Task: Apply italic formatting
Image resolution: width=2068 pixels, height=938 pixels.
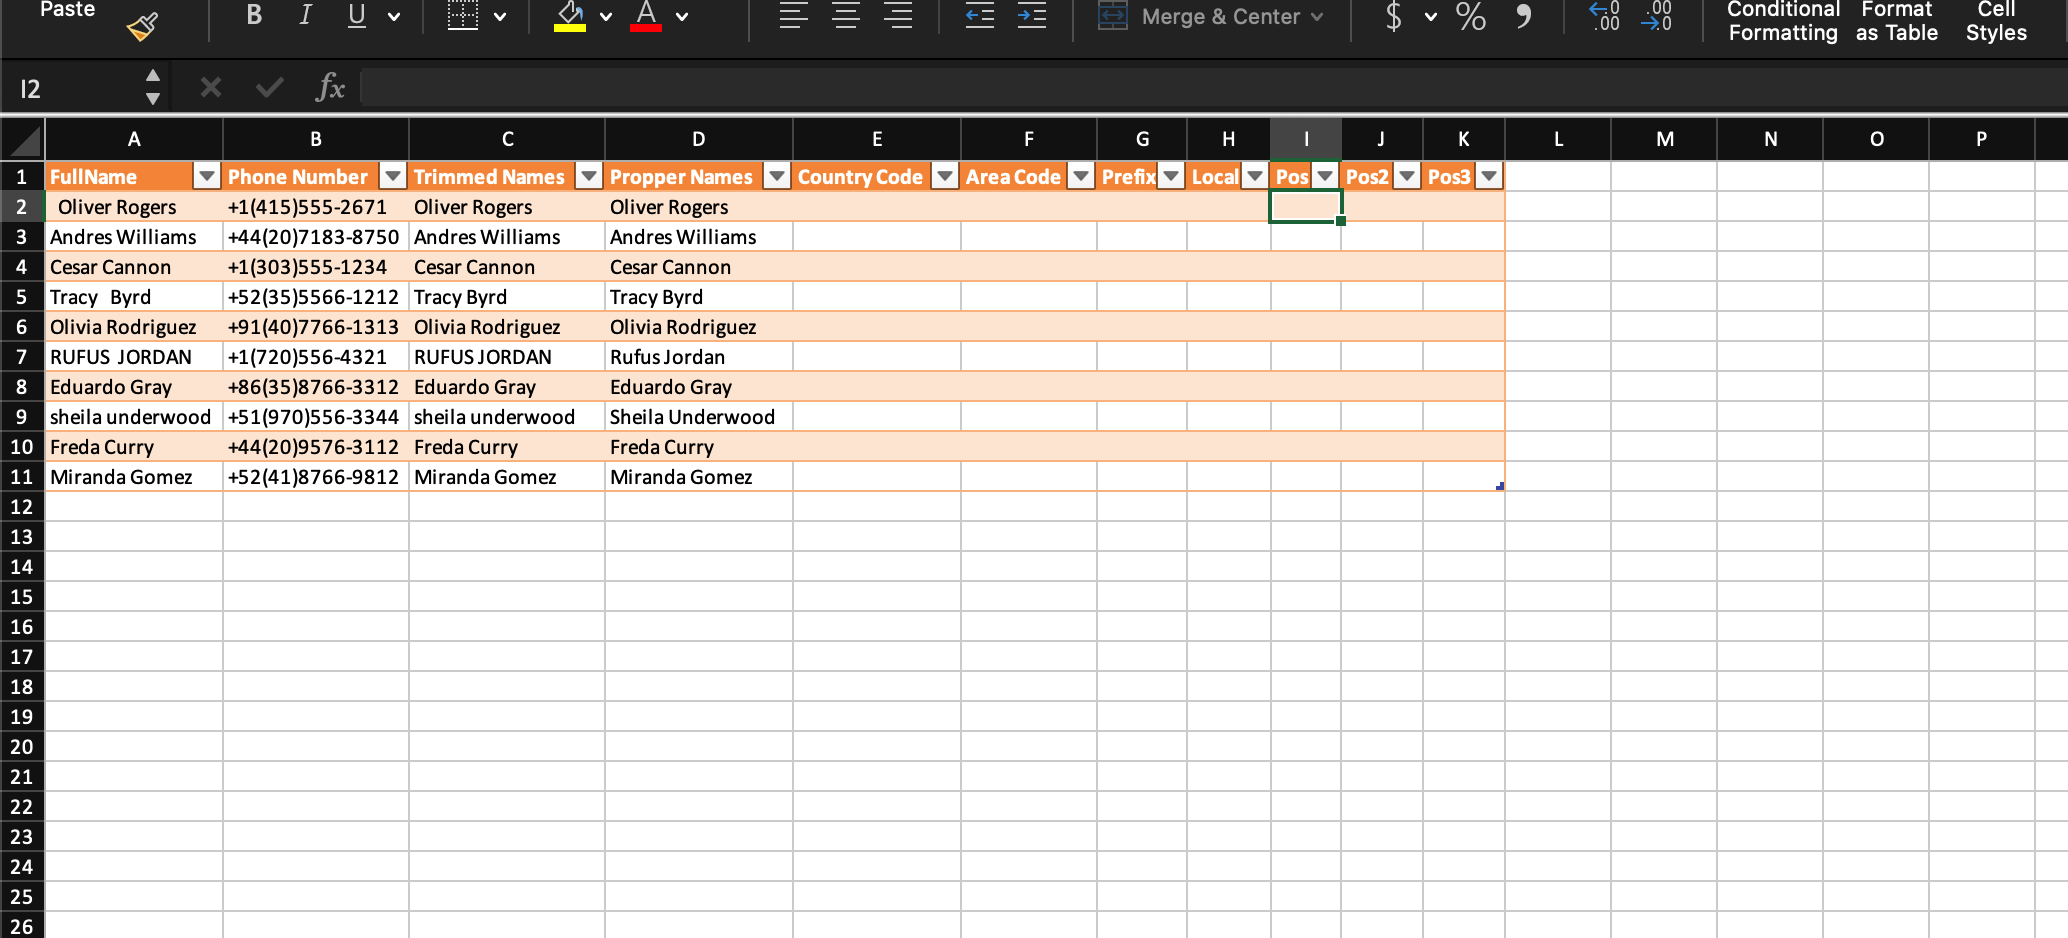Action: (305, 15)
